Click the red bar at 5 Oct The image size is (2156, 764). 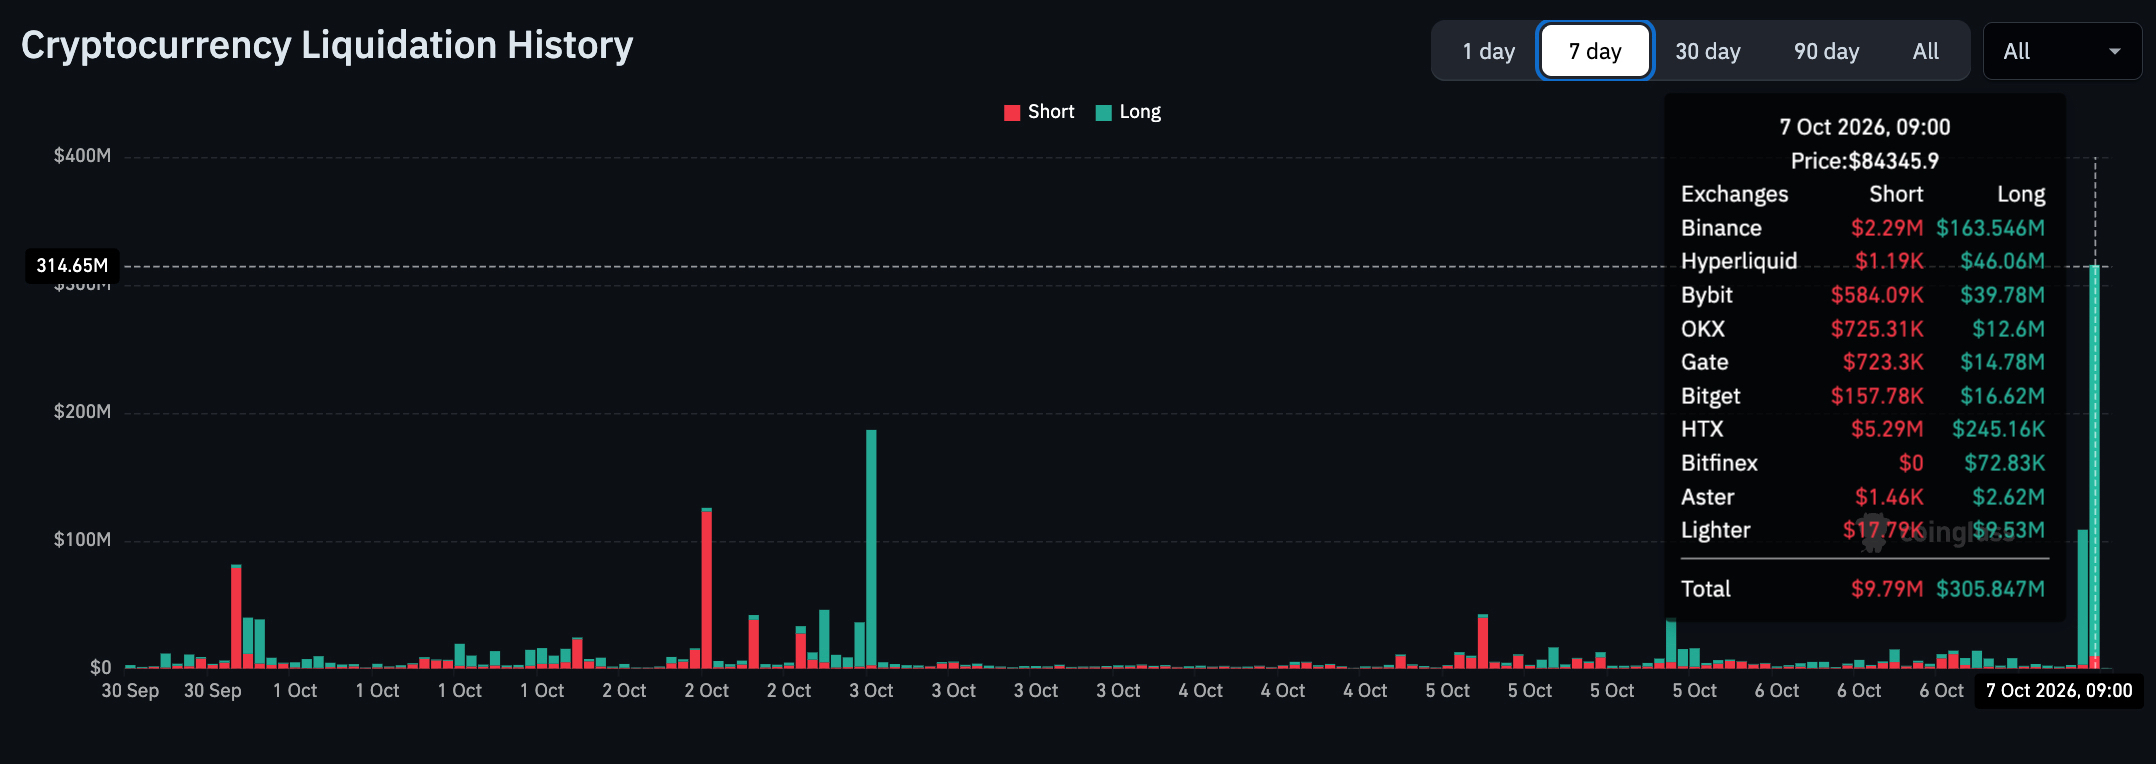[1483, 642]
